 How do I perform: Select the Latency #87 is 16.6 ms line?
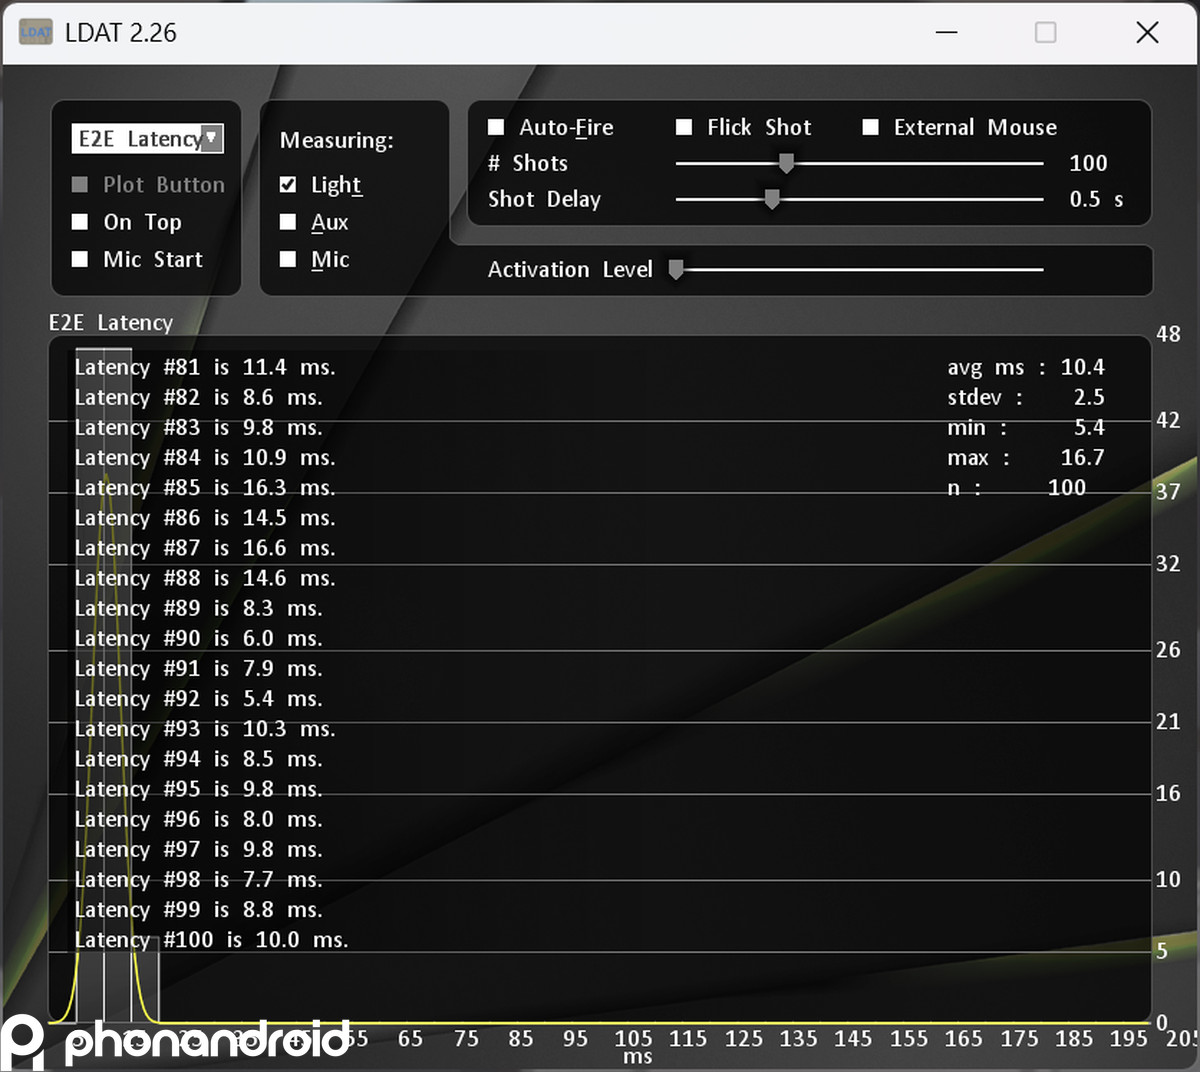click(x=205, y=548)
